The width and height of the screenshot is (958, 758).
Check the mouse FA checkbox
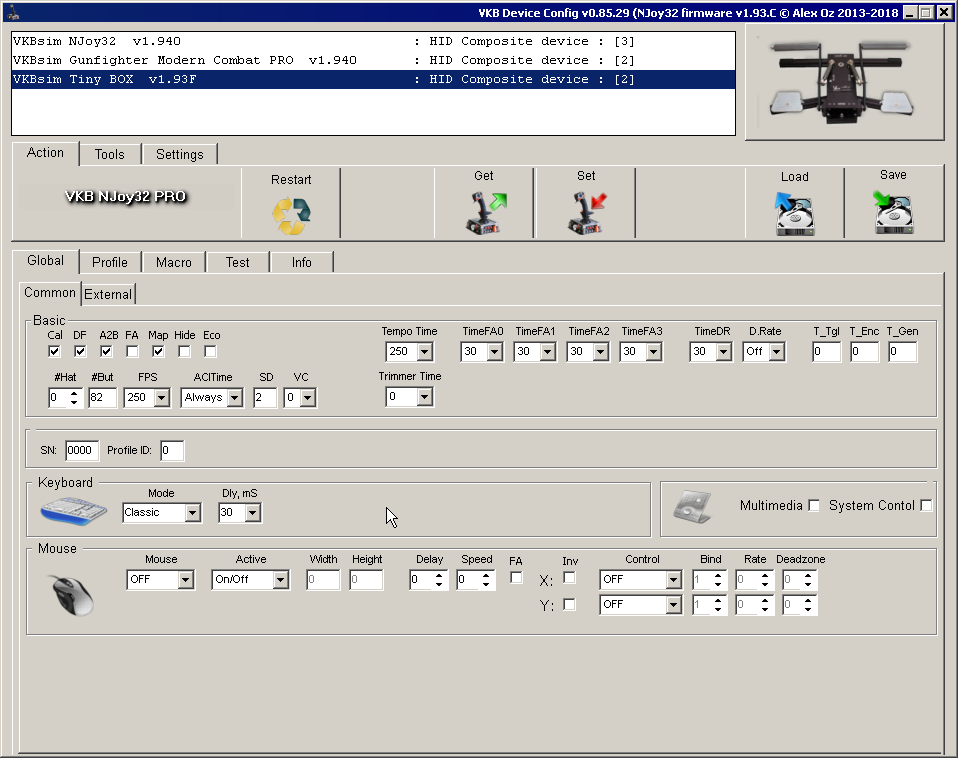coord(516,578)
